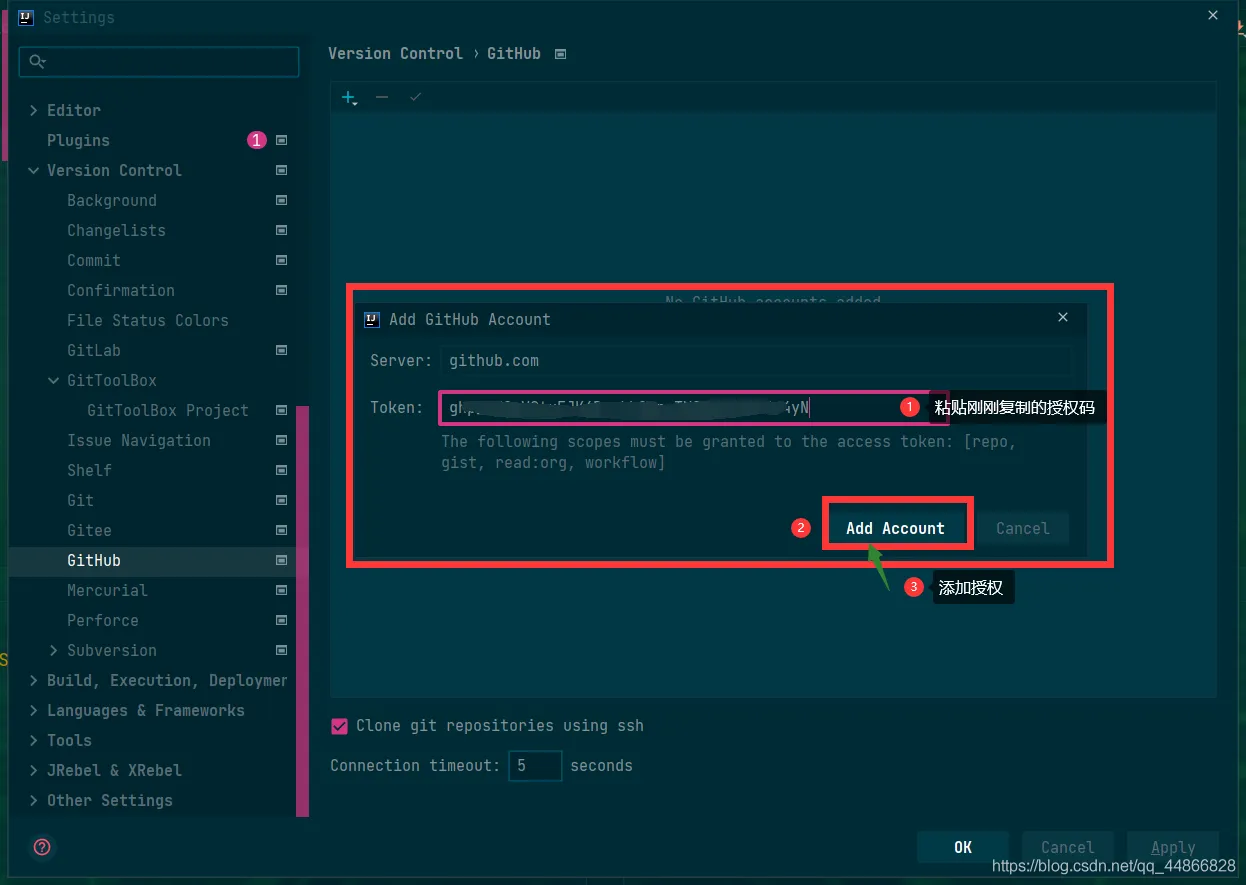Click the checkmark Set default account icon
Viewport: 1246px width, 885px height.
[x=416, y=97]
